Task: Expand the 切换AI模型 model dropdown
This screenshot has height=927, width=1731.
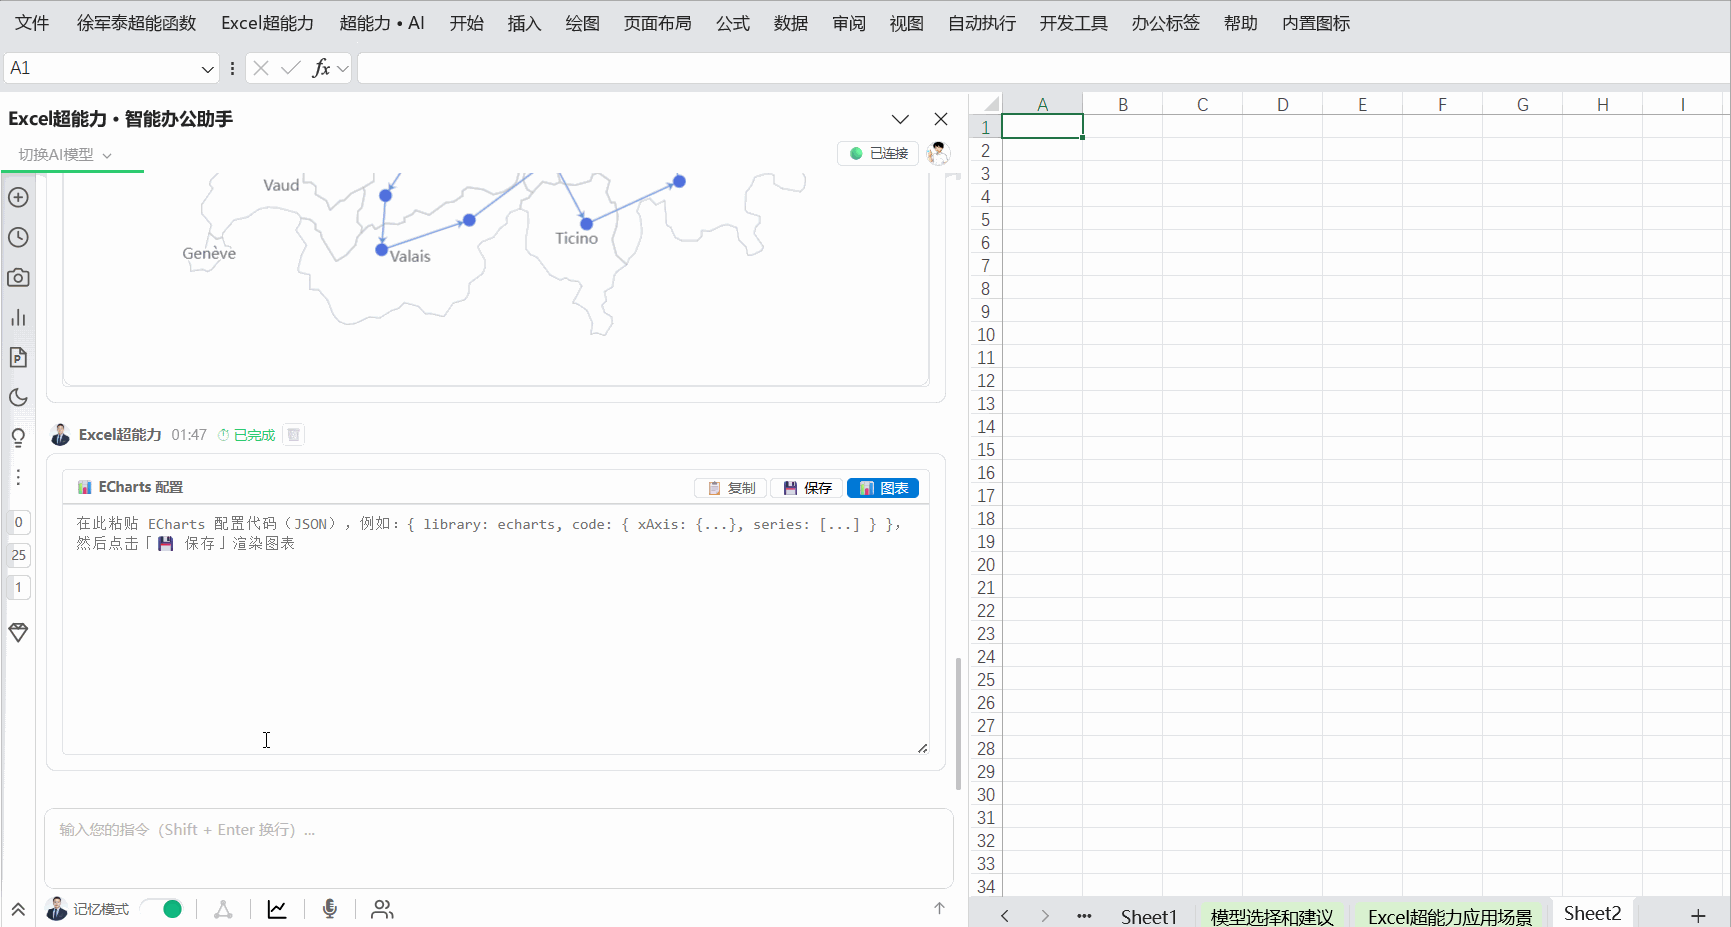Action: click(x=65, y=155)
